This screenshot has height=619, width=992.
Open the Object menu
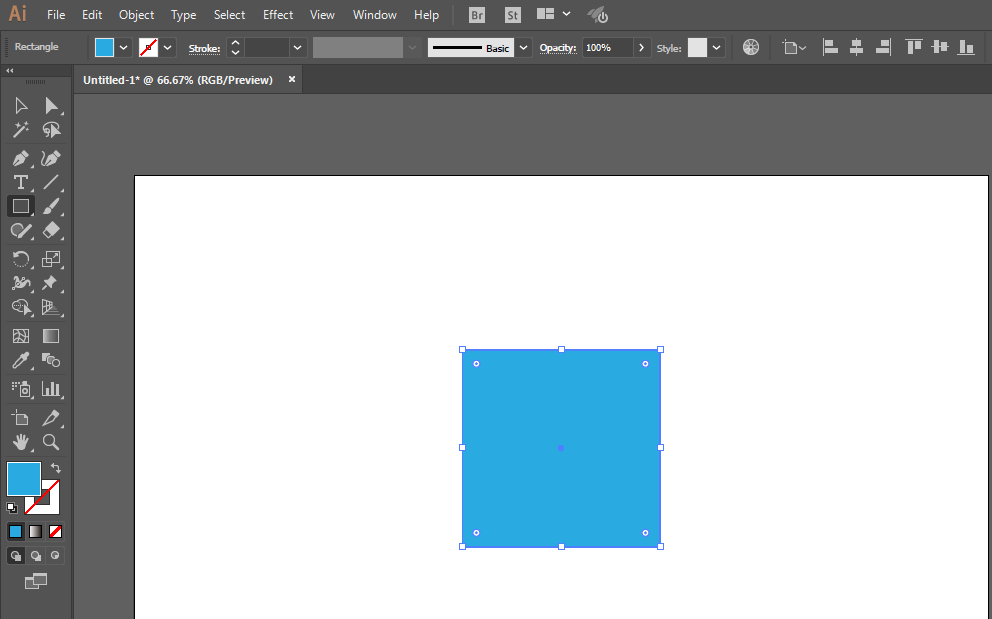136,15
